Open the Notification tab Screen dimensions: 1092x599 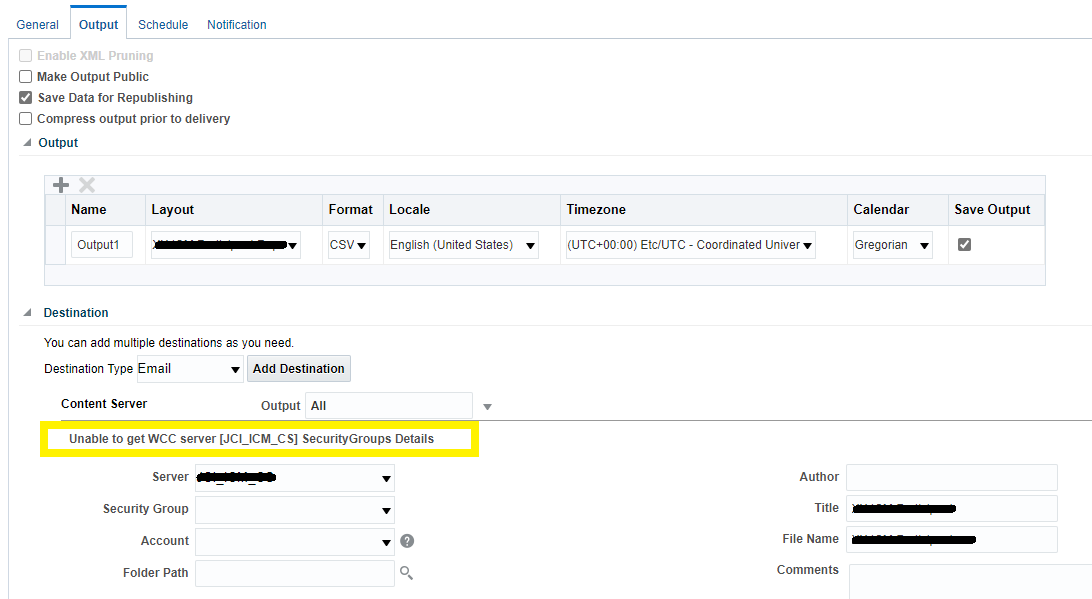[237, 24]
